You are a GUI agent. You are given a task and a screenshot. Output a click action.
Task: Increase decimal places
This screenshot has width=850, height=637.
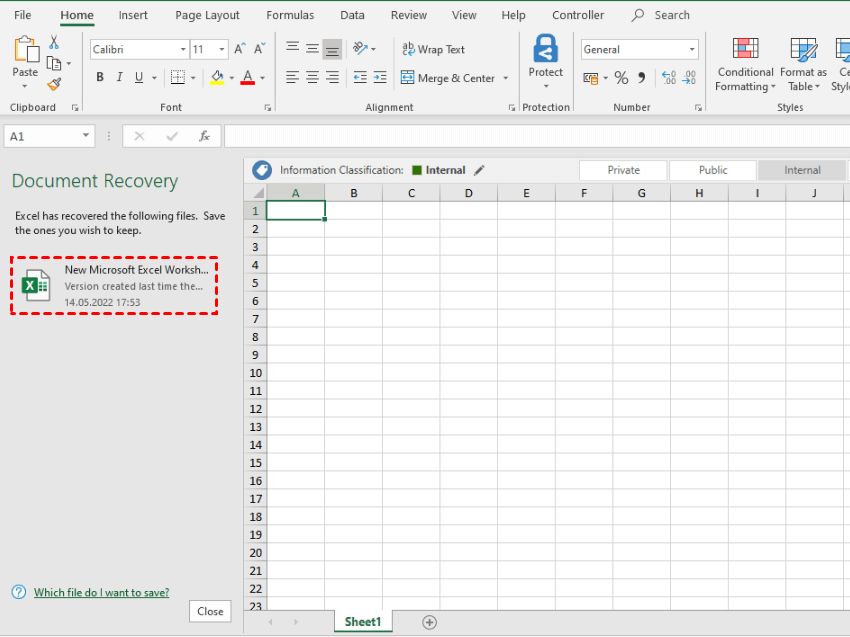pyautogui.click(x=669, y=78)
